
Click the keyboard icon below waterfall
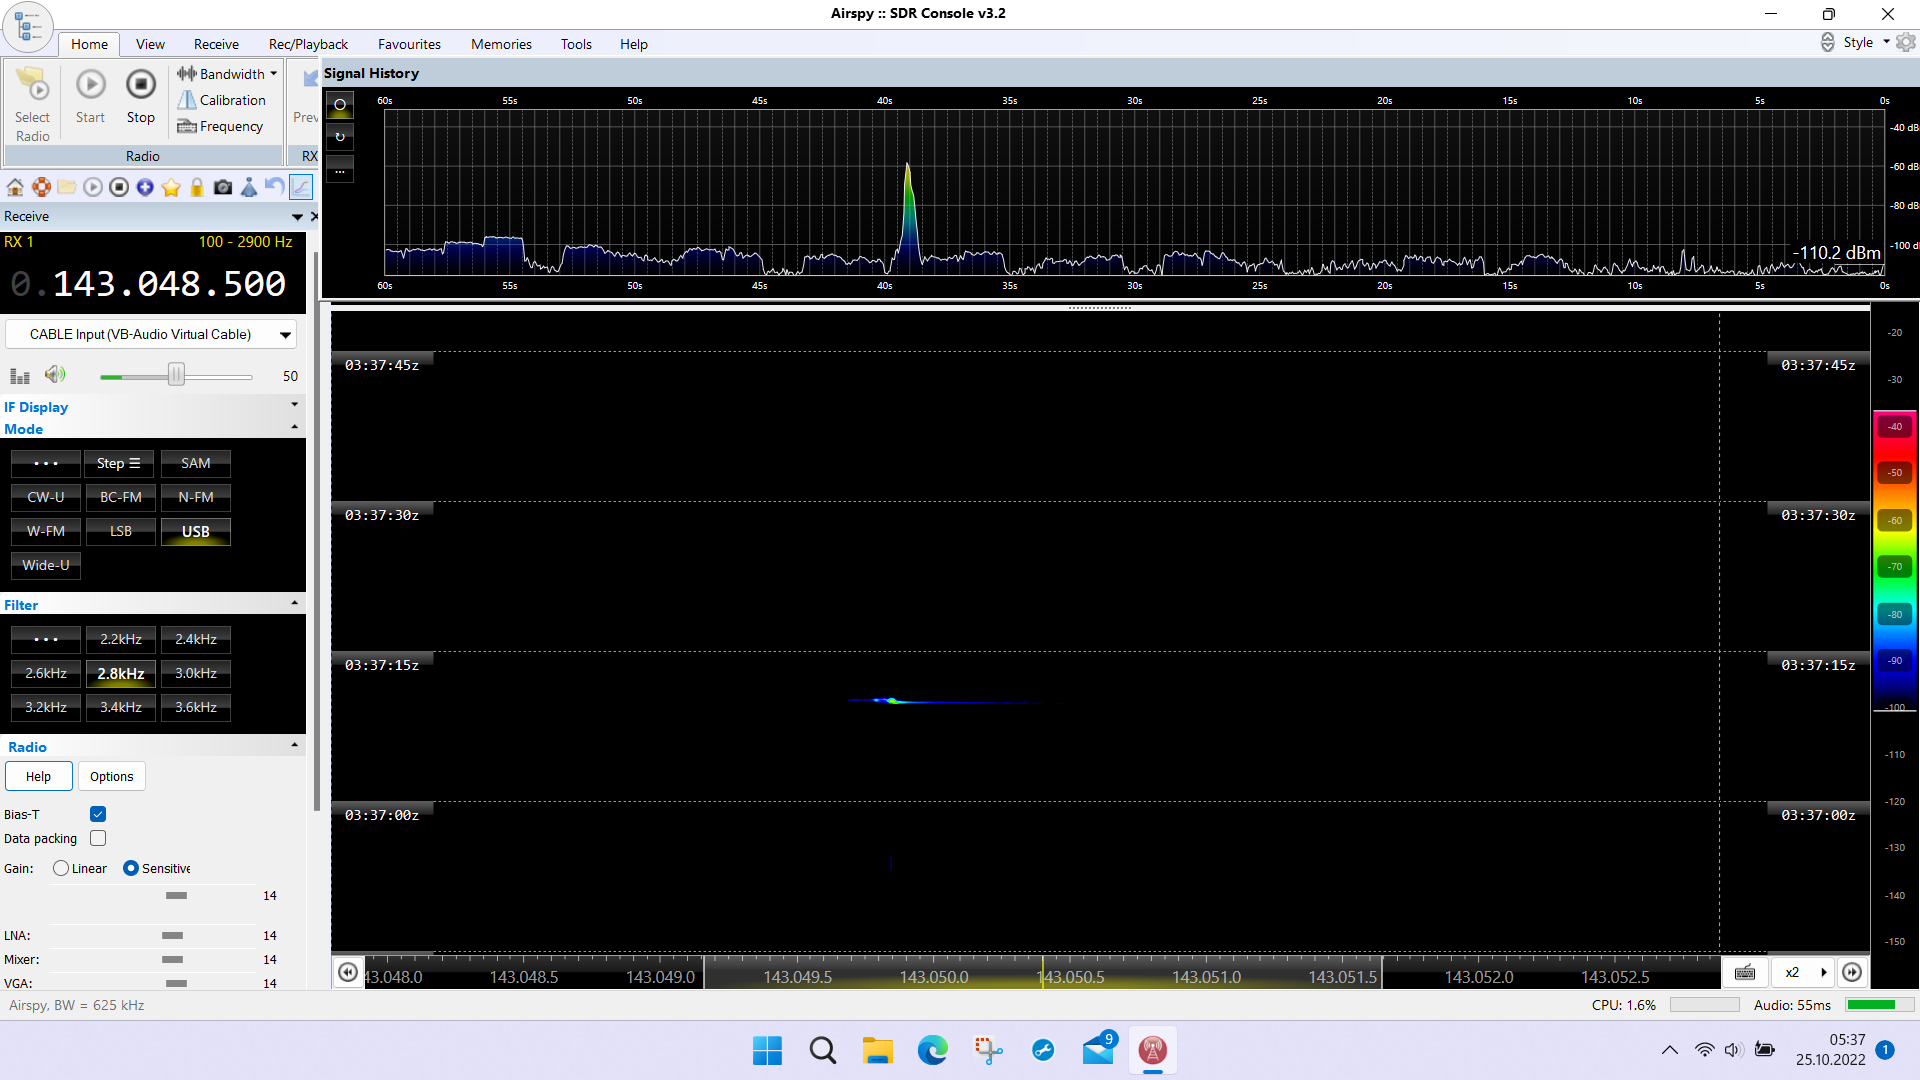(1745, 972)
